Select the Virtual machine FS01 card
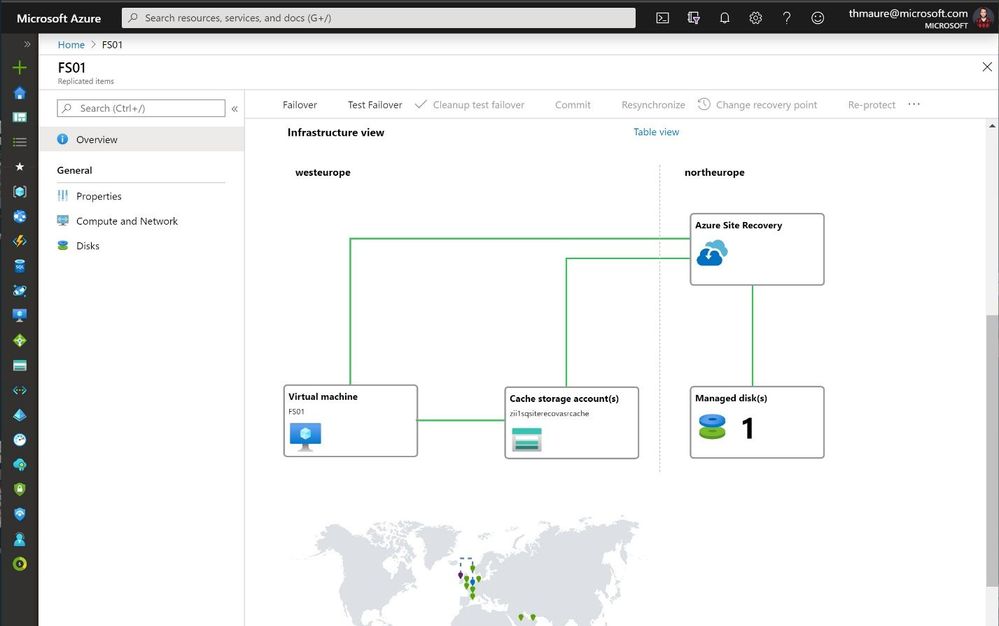This screenshot has height=626, width=999. tap(350, 420)
